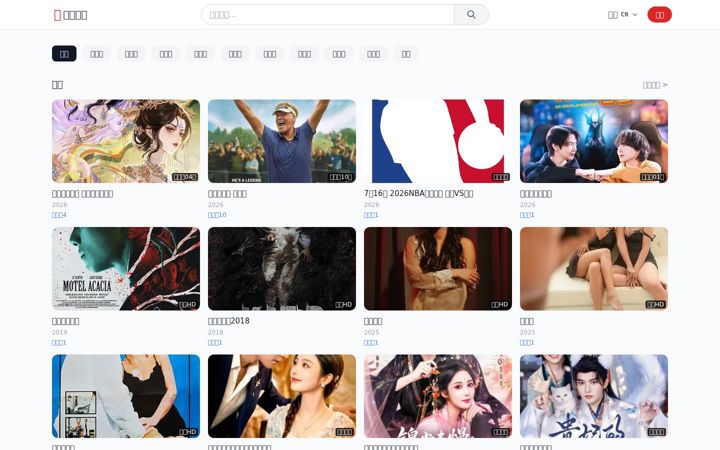Image resolution: width=720 pixels, height=450 pixels.
Task: Open the NBA logo thumbnail
Action: 438,141
